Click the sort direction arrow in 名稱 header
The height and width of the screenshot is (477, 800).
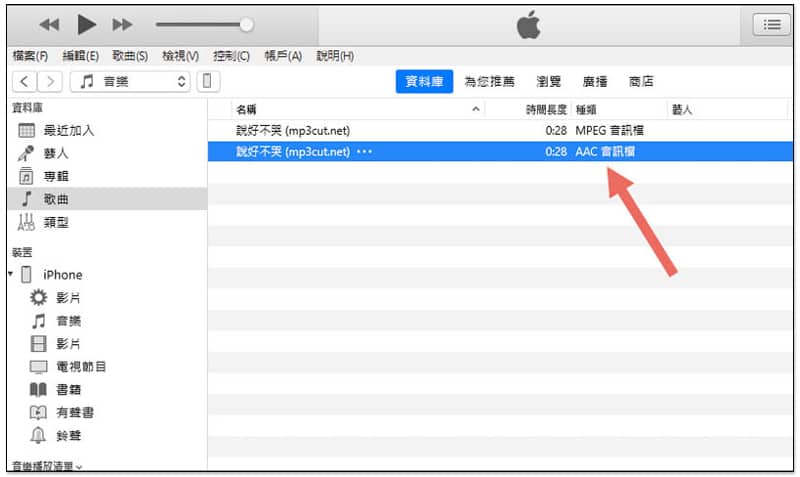pos(476,109)
